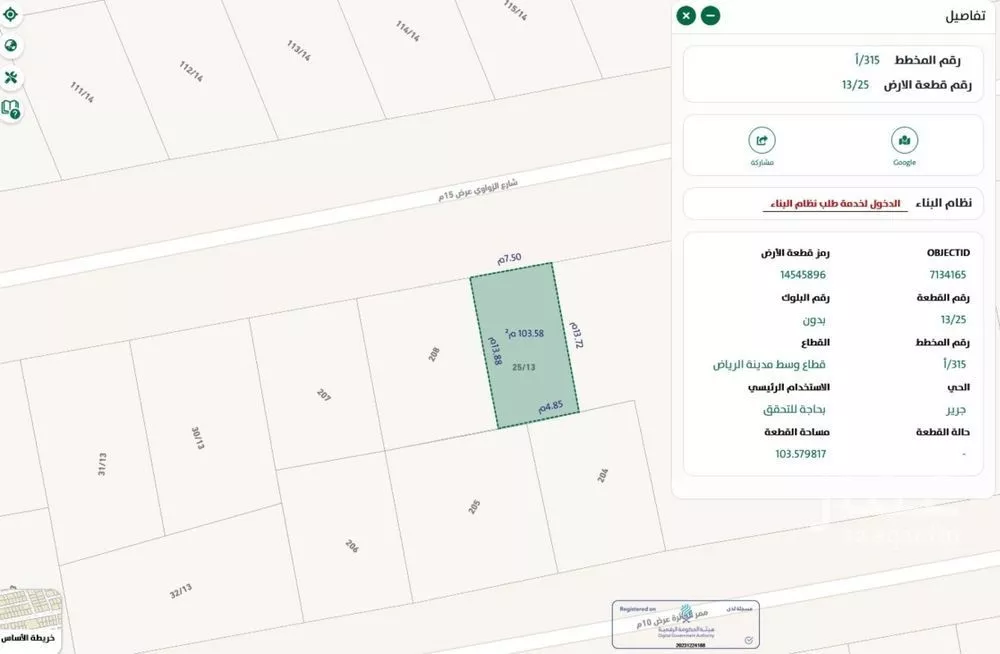Open the globe map-layers icon
This screenshot has height=654, width=1000.
click(x=11, y=45)
